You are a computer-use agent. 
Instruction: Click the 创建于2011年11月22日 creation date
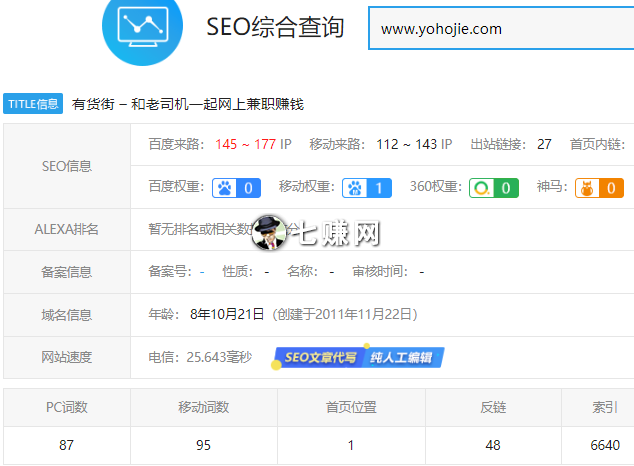[345, 314]
